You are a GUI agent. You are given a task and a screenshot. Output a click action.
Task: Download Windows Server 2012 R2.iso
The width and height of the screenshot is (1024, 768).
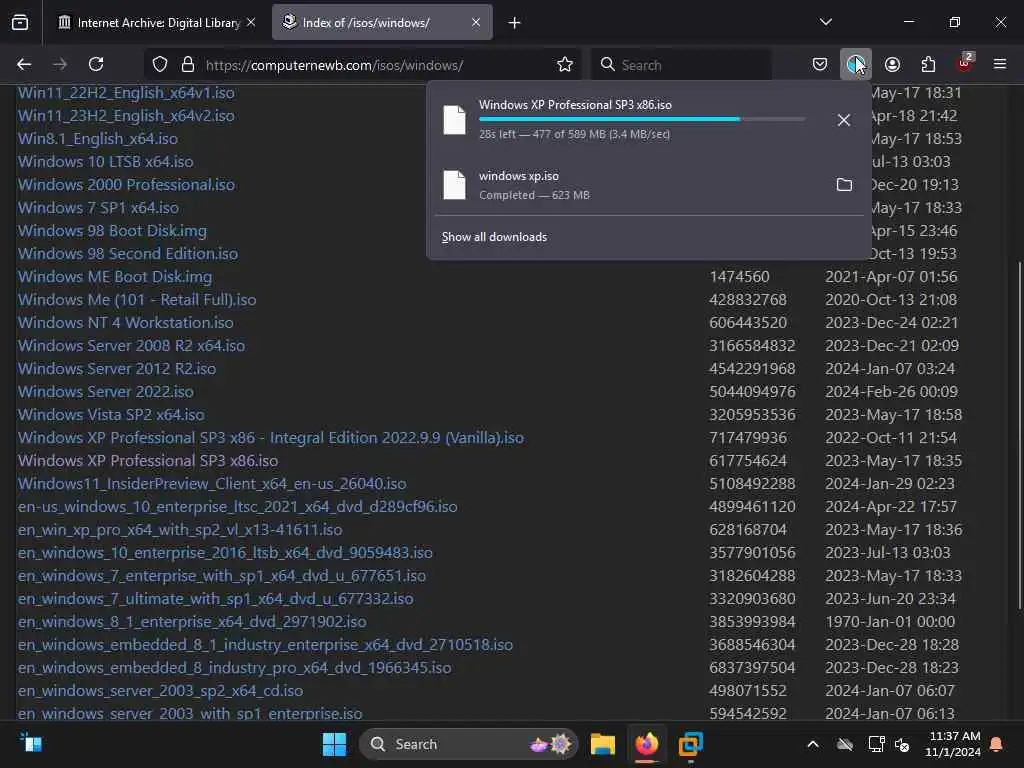117,368
